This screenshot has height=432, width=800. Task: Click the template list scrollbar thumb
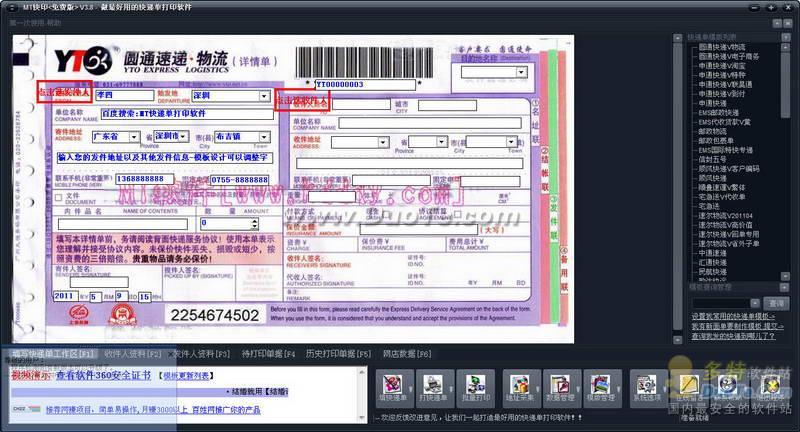[x=786, y=84]
